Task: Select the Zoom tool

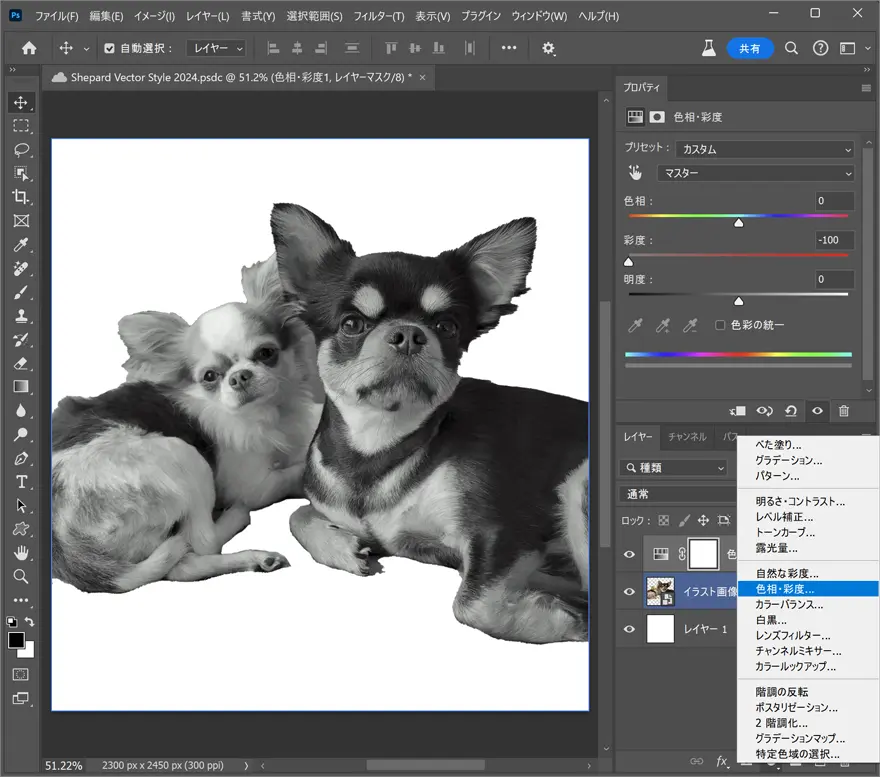Action: (x=21, y=576)
